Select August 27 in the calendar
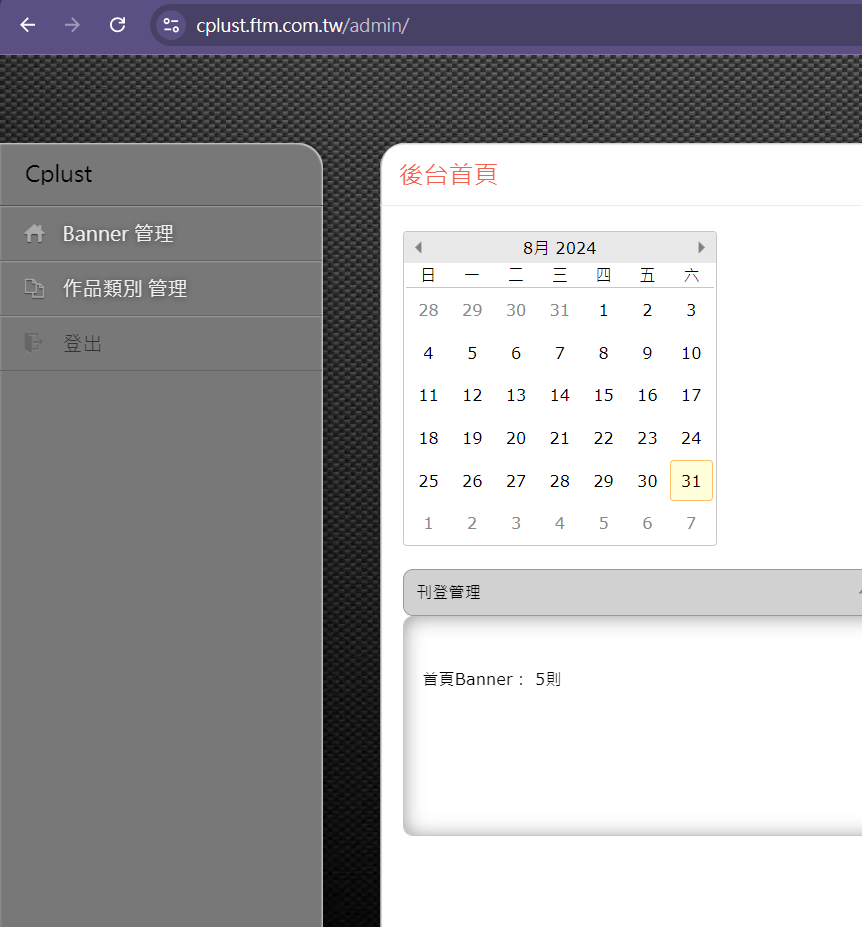 516,481
